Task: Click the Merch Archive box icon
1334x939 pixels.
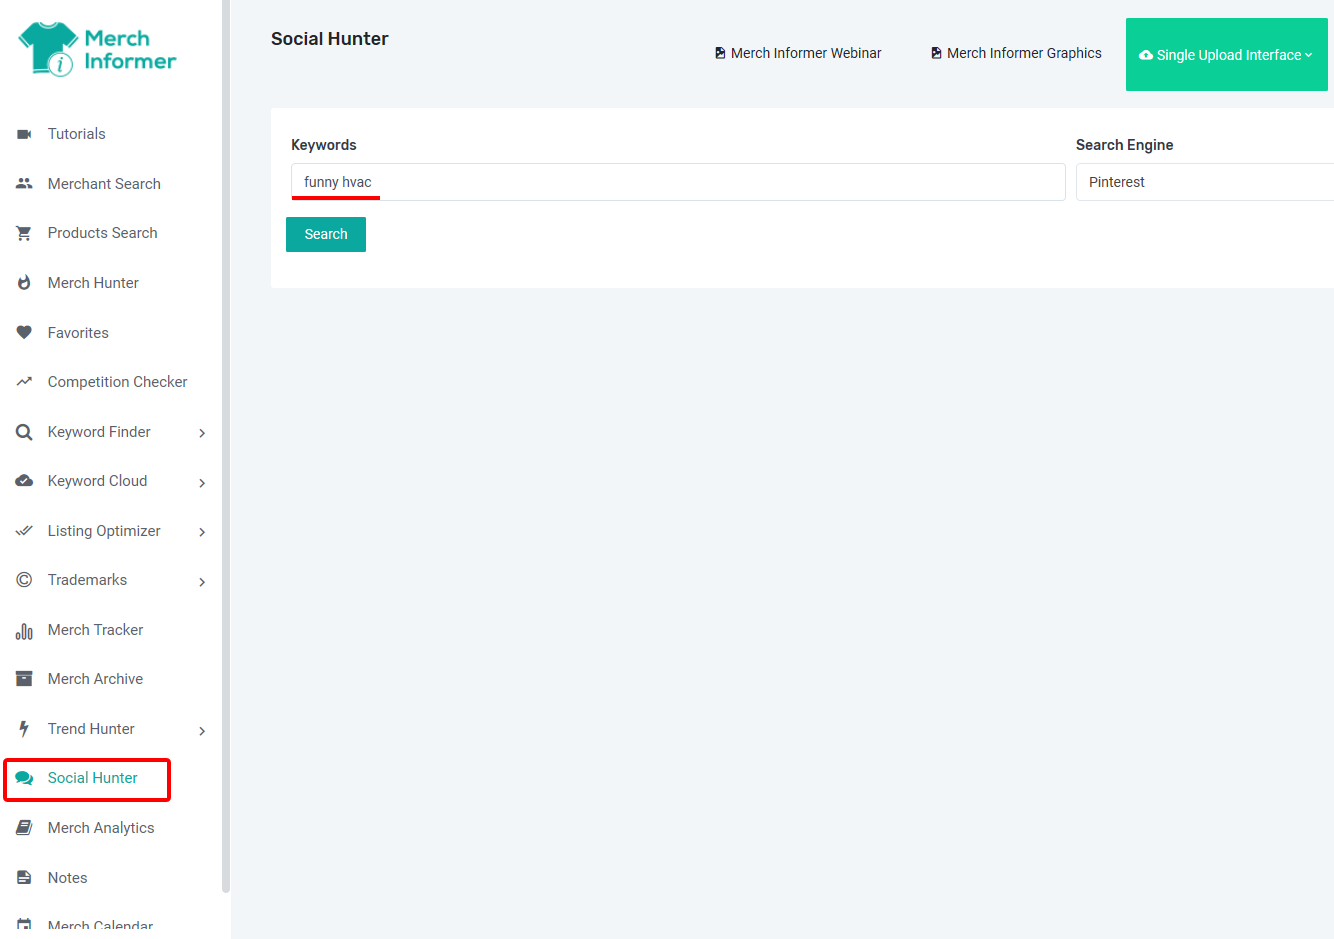Action: click(24, 679)
